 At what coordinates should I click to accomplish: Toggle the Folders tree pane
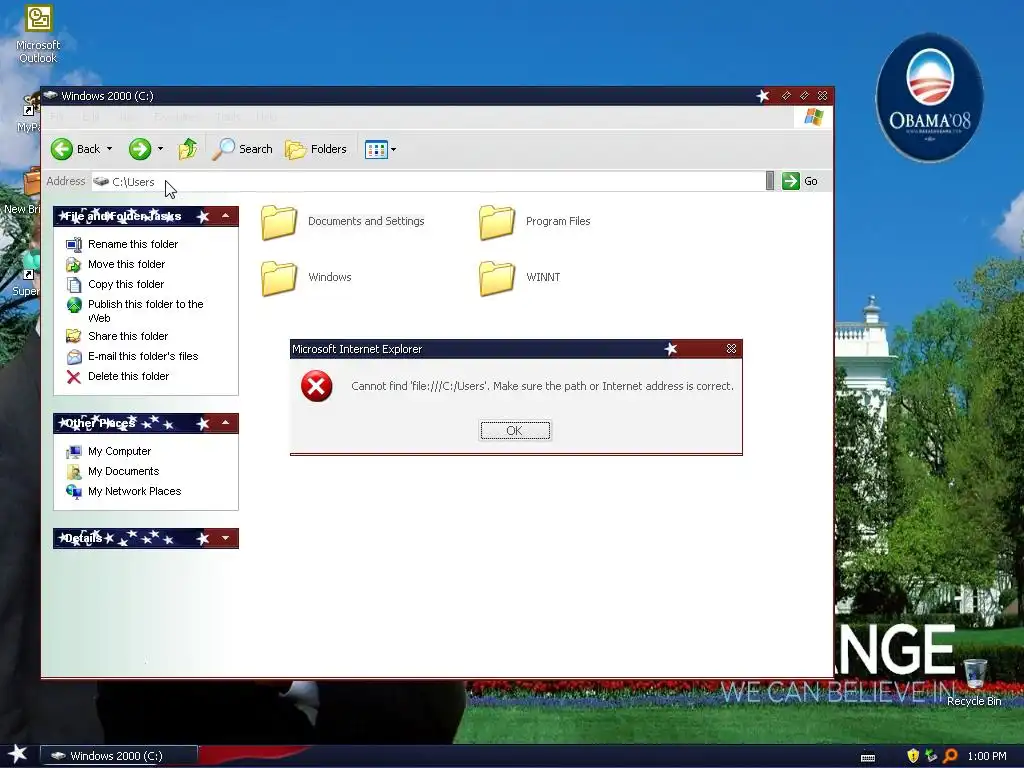pos(316,149)
